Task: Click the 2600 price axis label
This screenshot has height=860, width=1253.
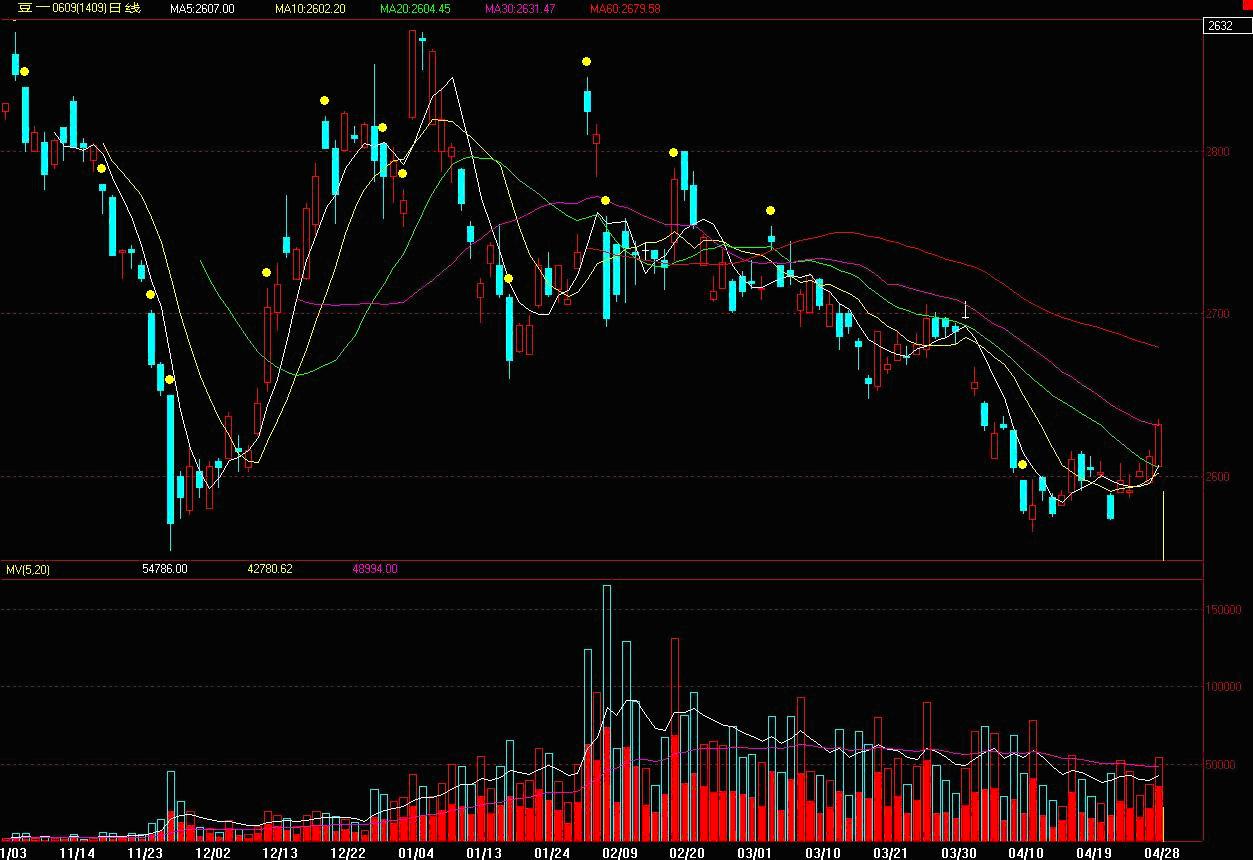Action: pyautogui.click(x=1217, y=476)
